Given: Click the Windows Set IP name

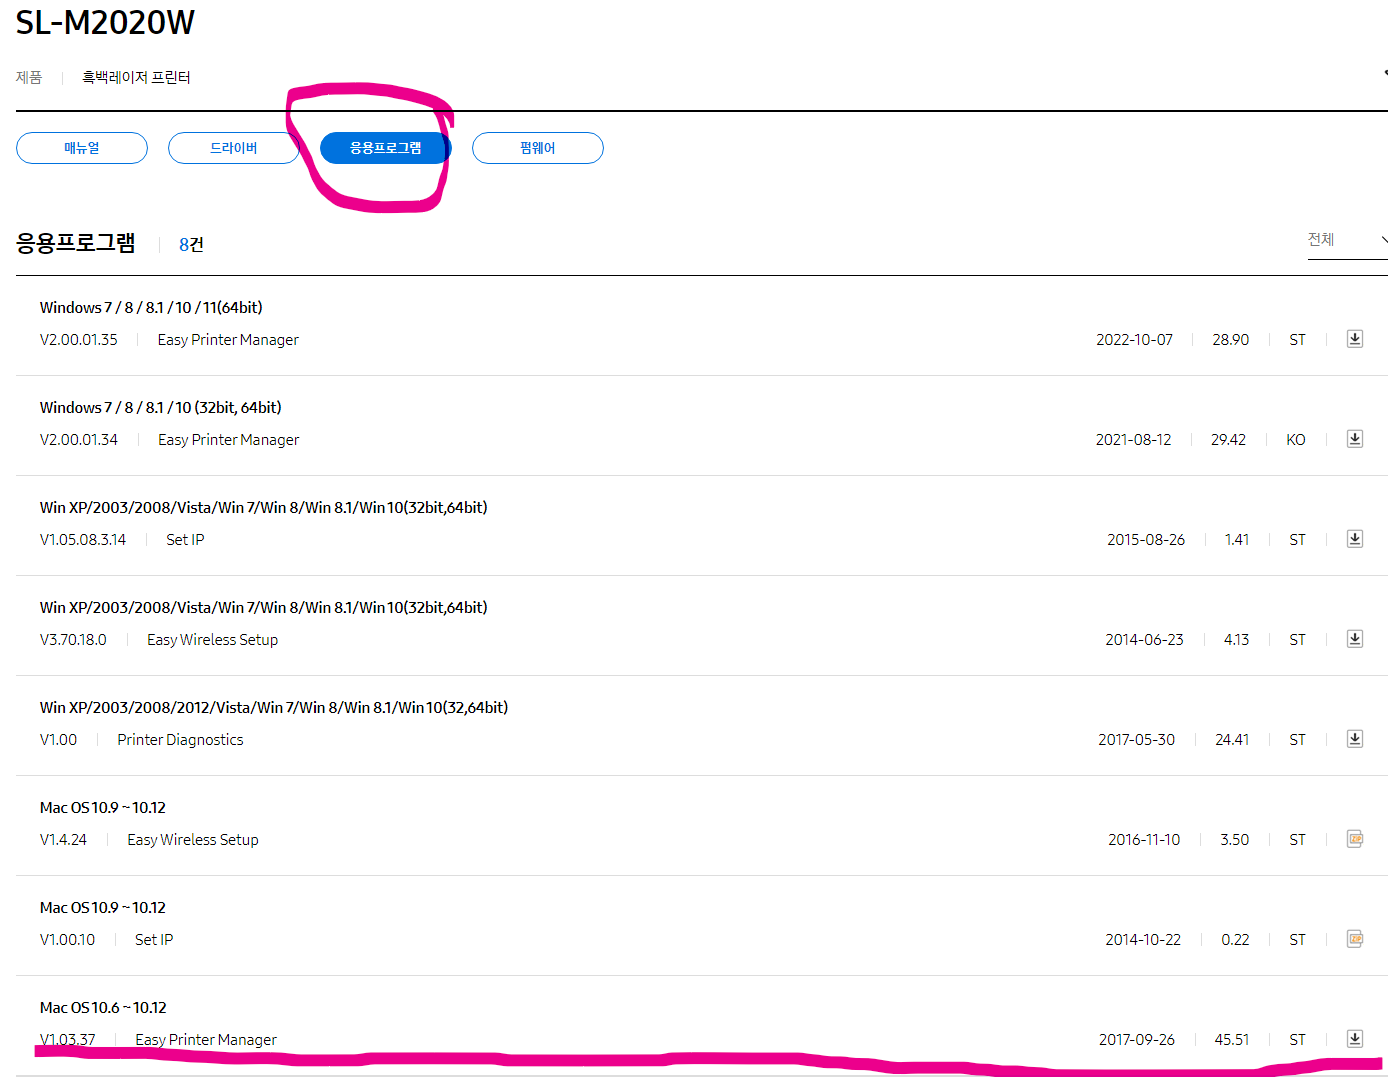Looking at the screenshot, I should (185, 540).
